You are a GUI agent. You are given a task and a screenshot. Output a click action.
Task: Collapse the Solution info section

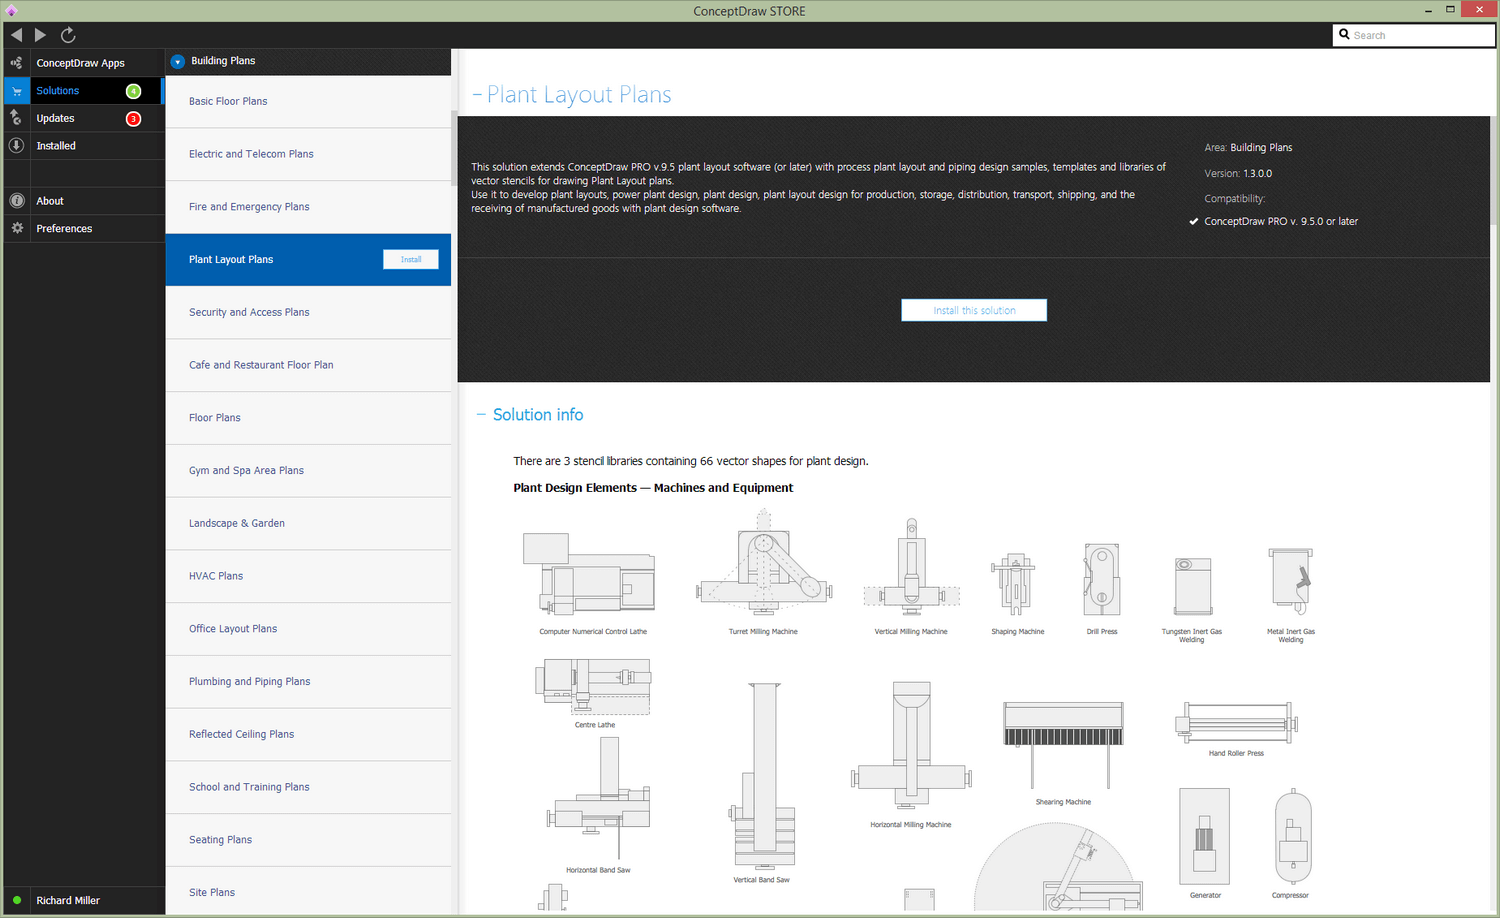tap(481, 415)
